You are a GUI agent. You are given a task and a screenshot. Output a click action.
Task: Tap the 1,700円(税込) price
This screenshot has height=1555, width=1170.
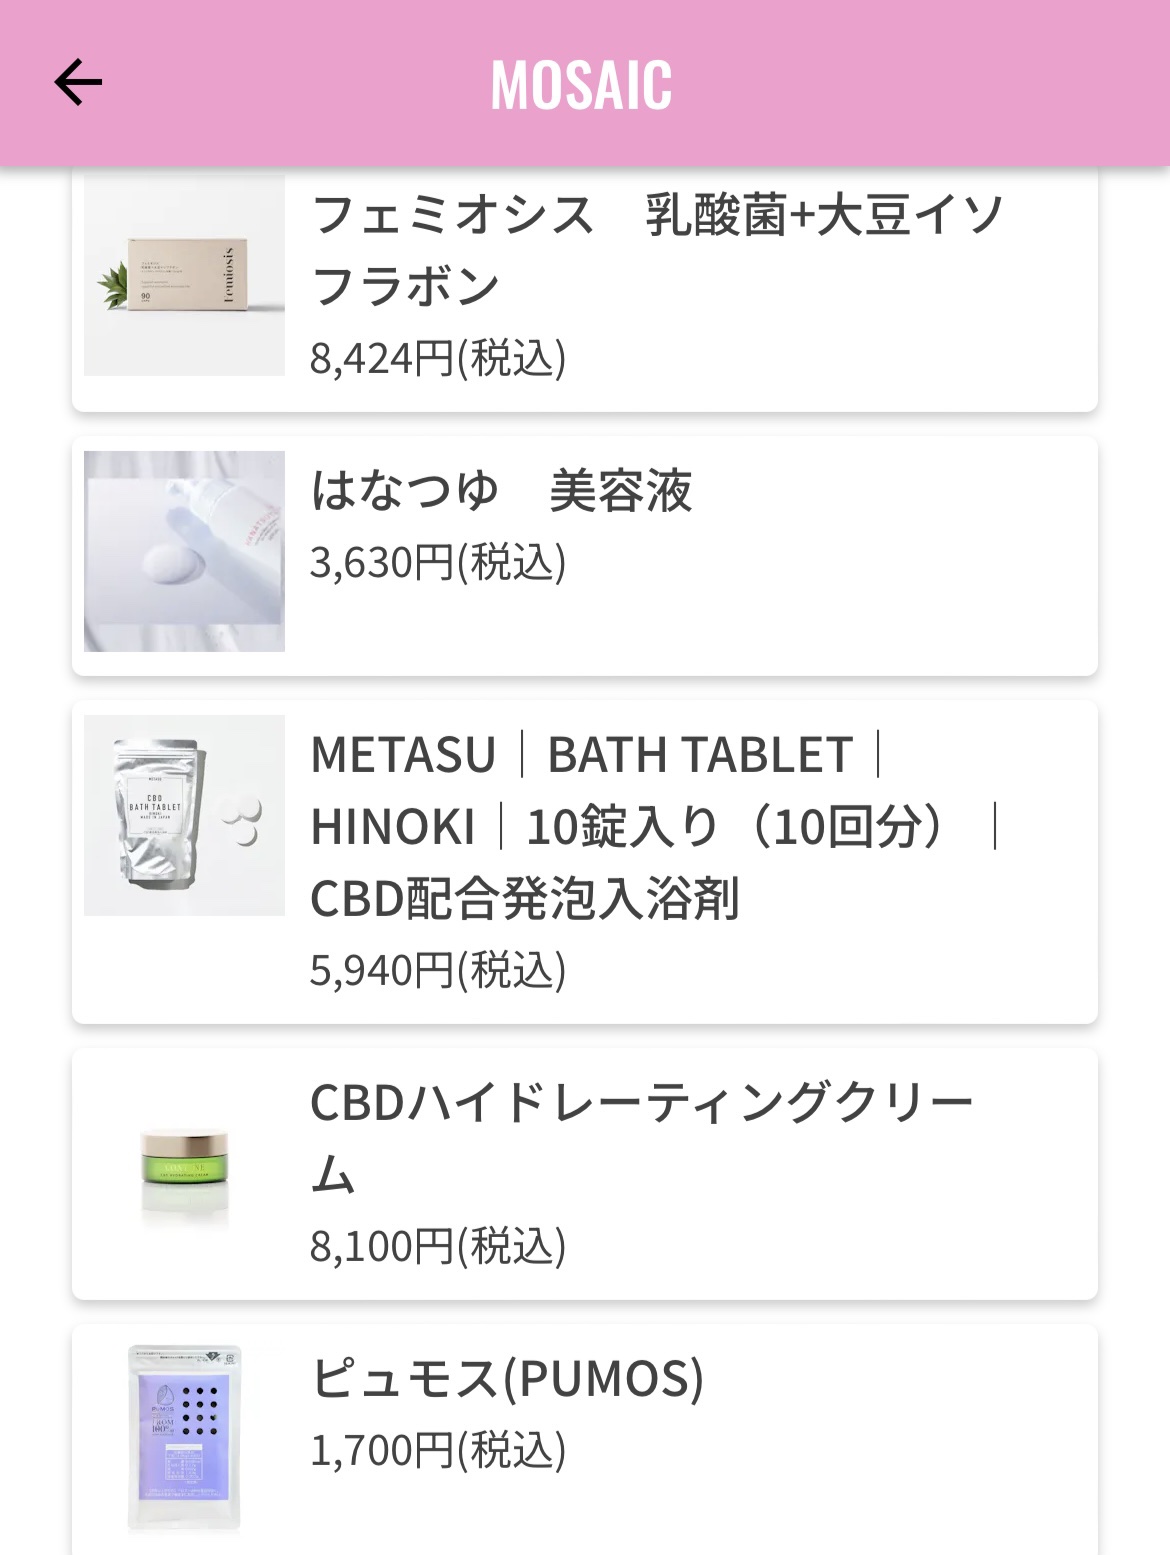(x=438, y=1450)
